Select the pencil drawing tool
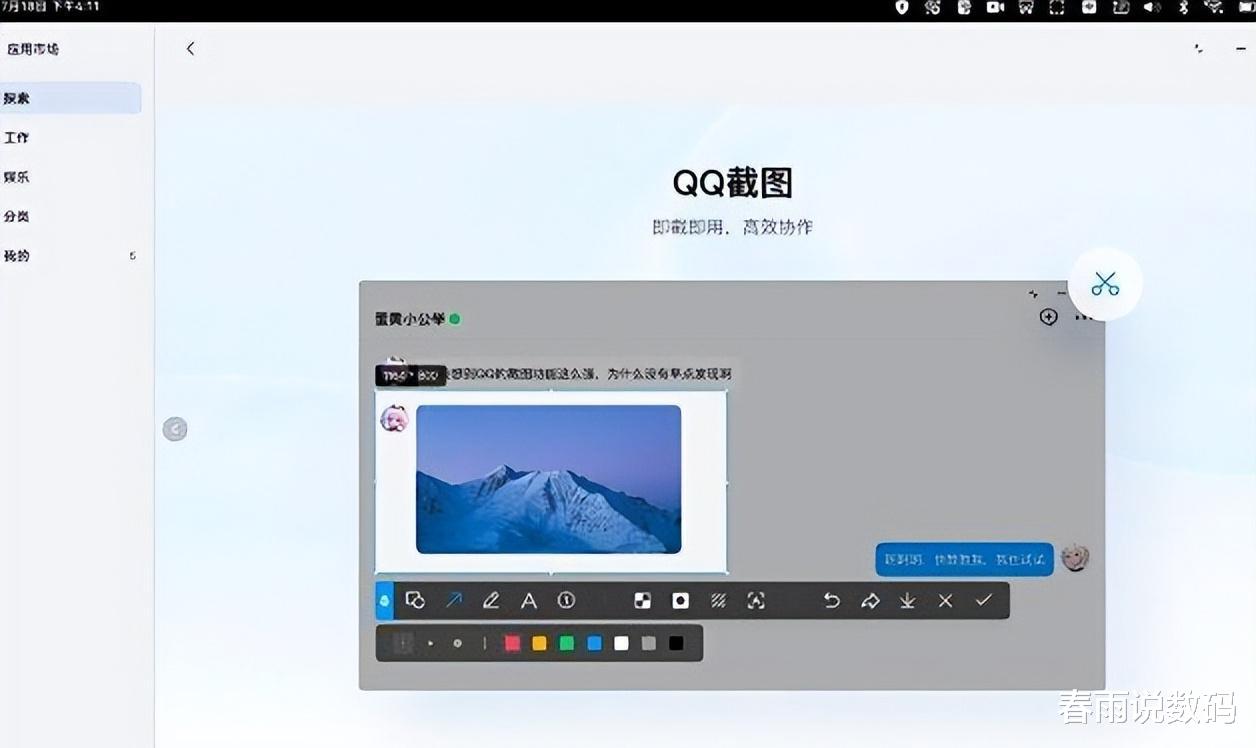 point(491,600)
